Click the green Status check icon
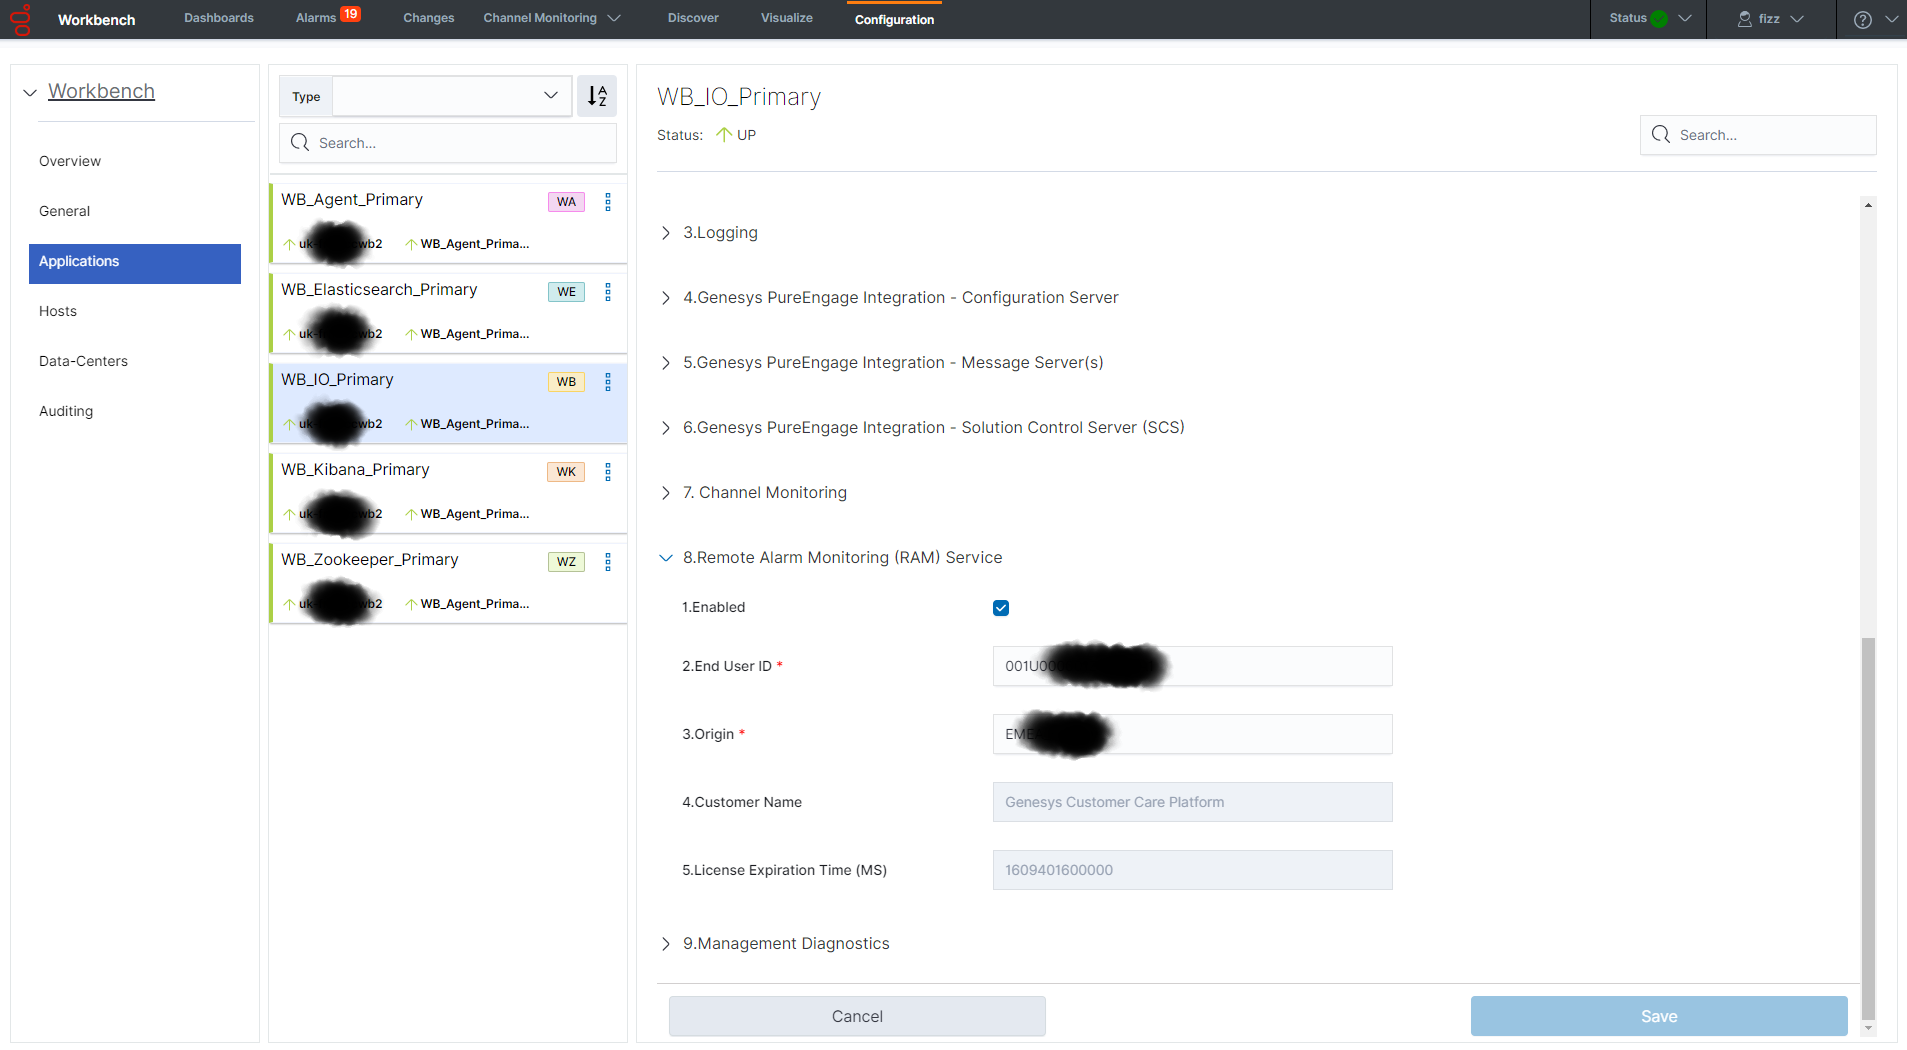 coord(1659,19)
